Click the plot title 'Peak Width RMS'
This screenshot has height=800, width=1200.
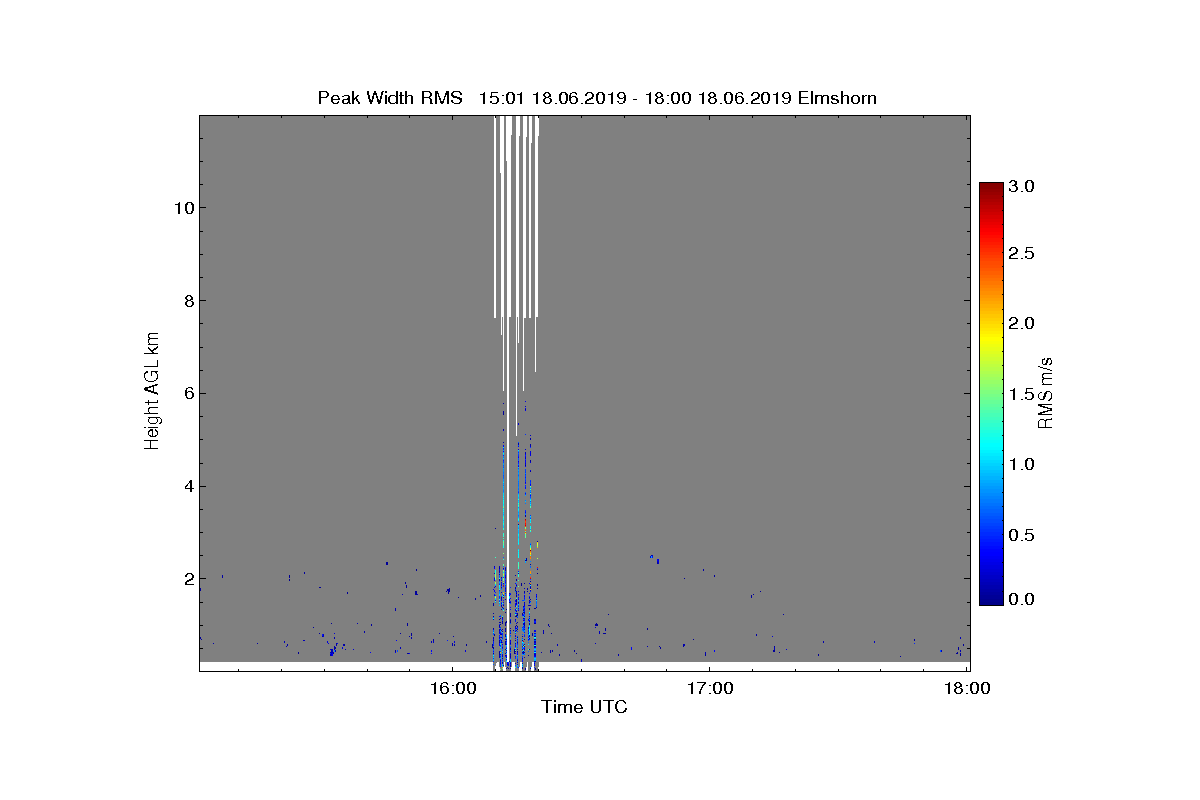tap(390, 98)
